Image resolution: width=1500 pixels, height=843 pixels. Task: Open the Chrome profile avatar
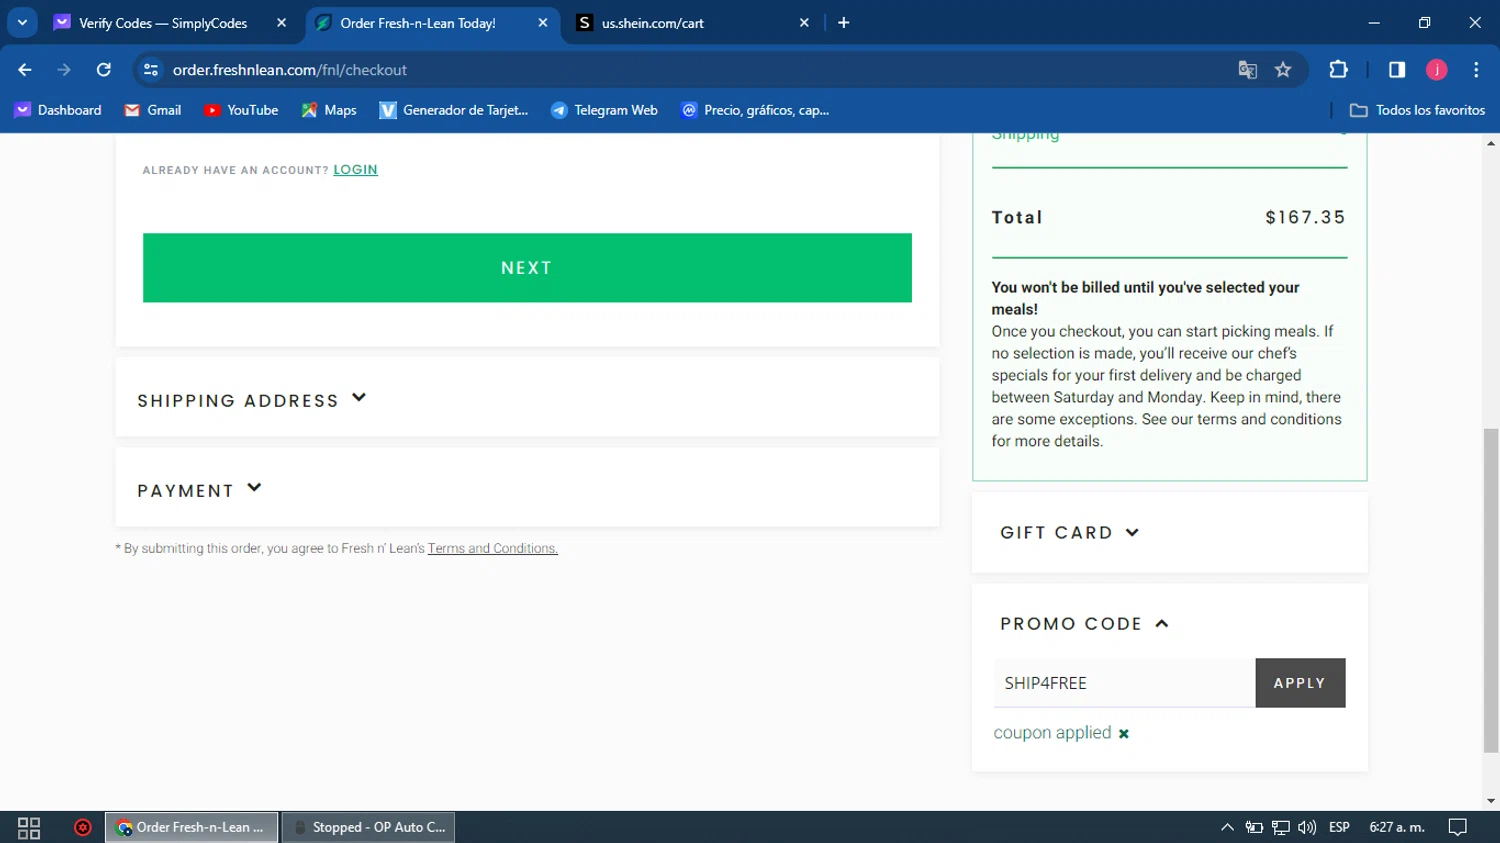1437,70
